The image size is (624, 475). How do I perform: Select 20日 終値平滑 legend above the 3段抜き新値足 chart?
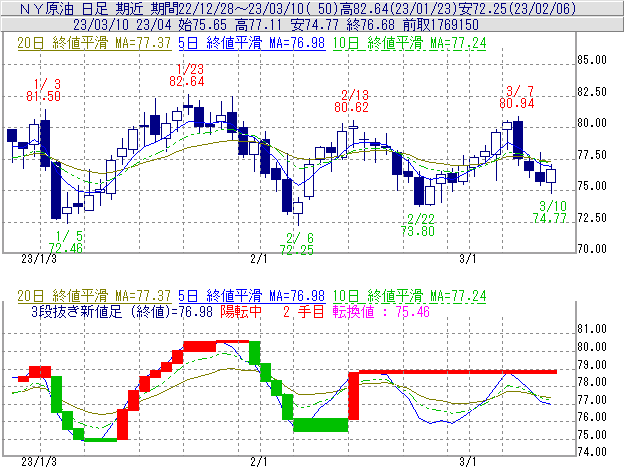click(94, 296)
